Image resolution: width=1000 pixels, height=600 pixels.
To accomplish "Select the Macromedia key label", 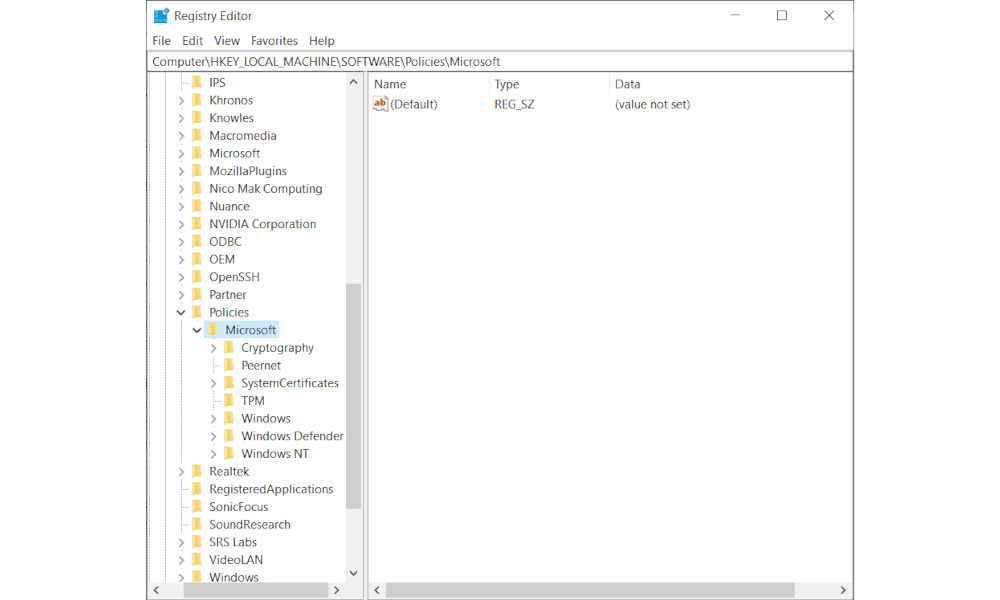I will pyautogui.click(x=242, y=136).
